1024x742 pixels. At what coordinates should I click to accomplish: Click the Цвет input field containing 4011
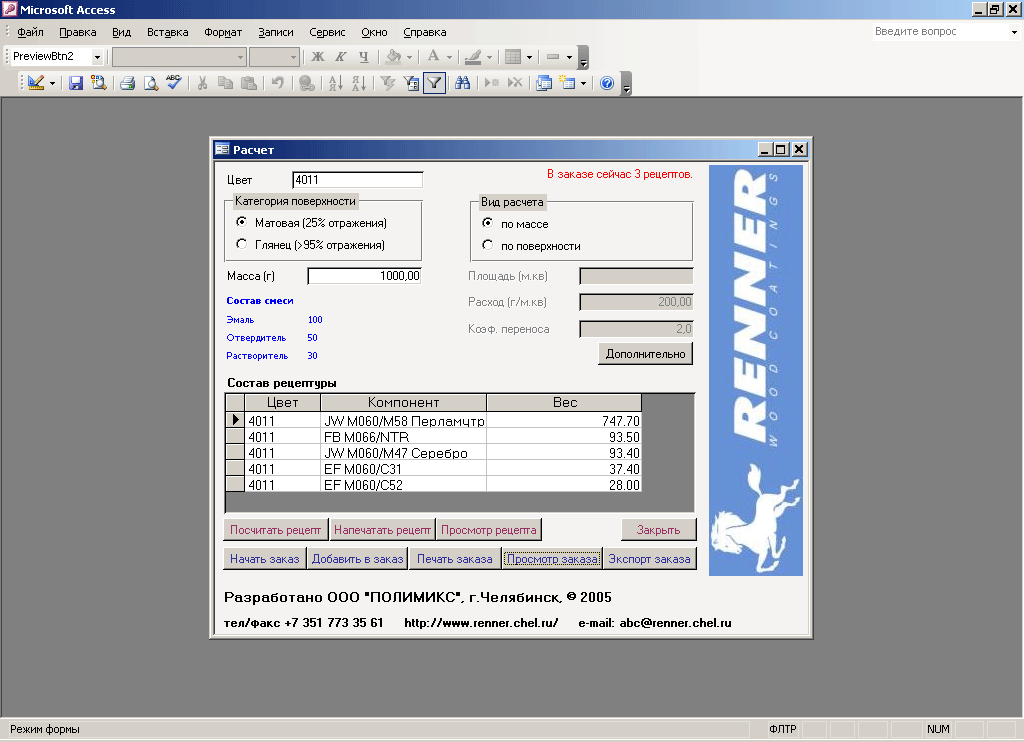357,180
